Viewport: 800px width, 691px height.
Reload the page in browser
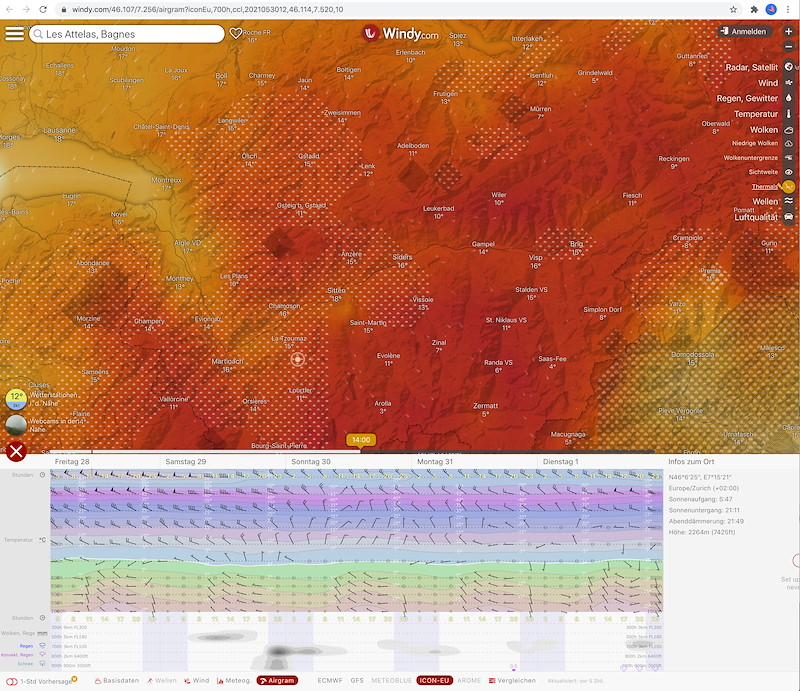(x=43, y=9)
